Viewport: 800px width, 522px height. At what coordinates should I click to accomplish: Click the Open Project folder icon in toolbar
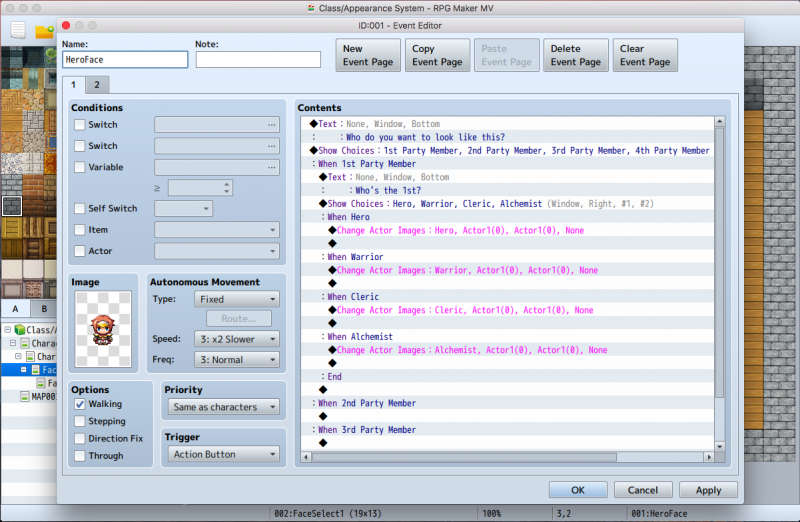[x=44, y=32]
